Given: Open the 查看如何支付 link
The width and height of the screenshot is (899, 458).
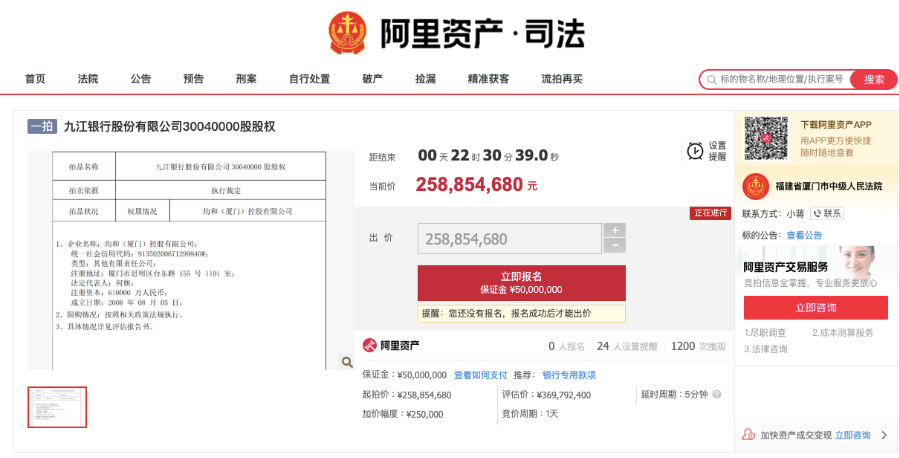Looking at the screenshot, I should coord(480,375).
